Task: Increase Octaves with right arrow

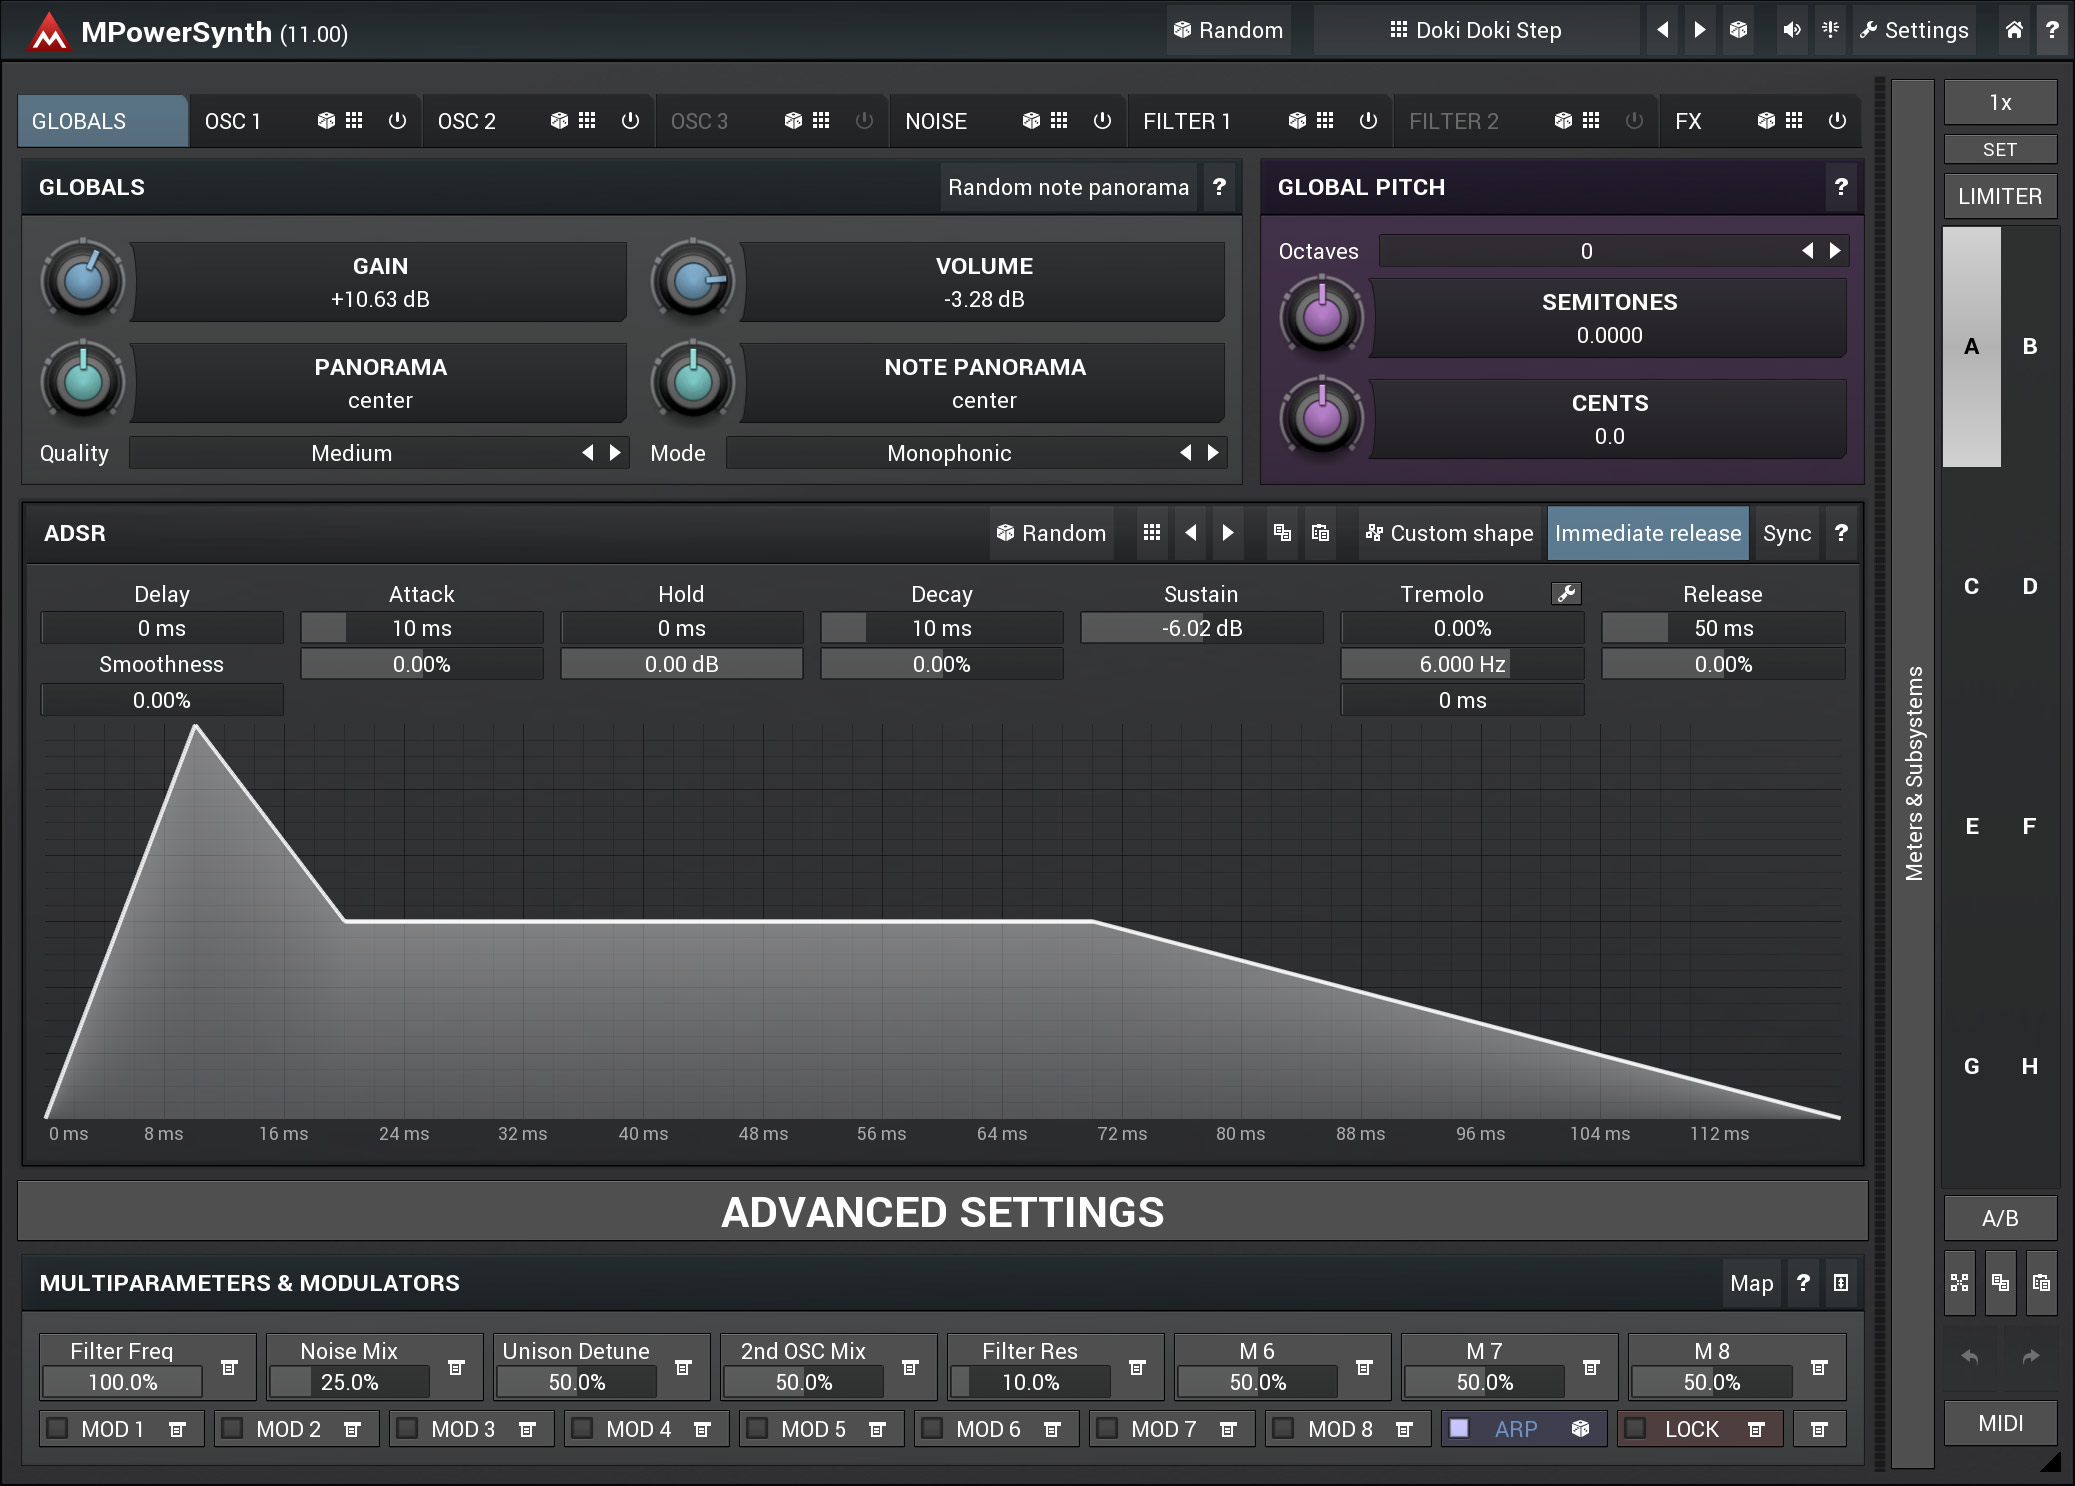Action: point(1835,251)
